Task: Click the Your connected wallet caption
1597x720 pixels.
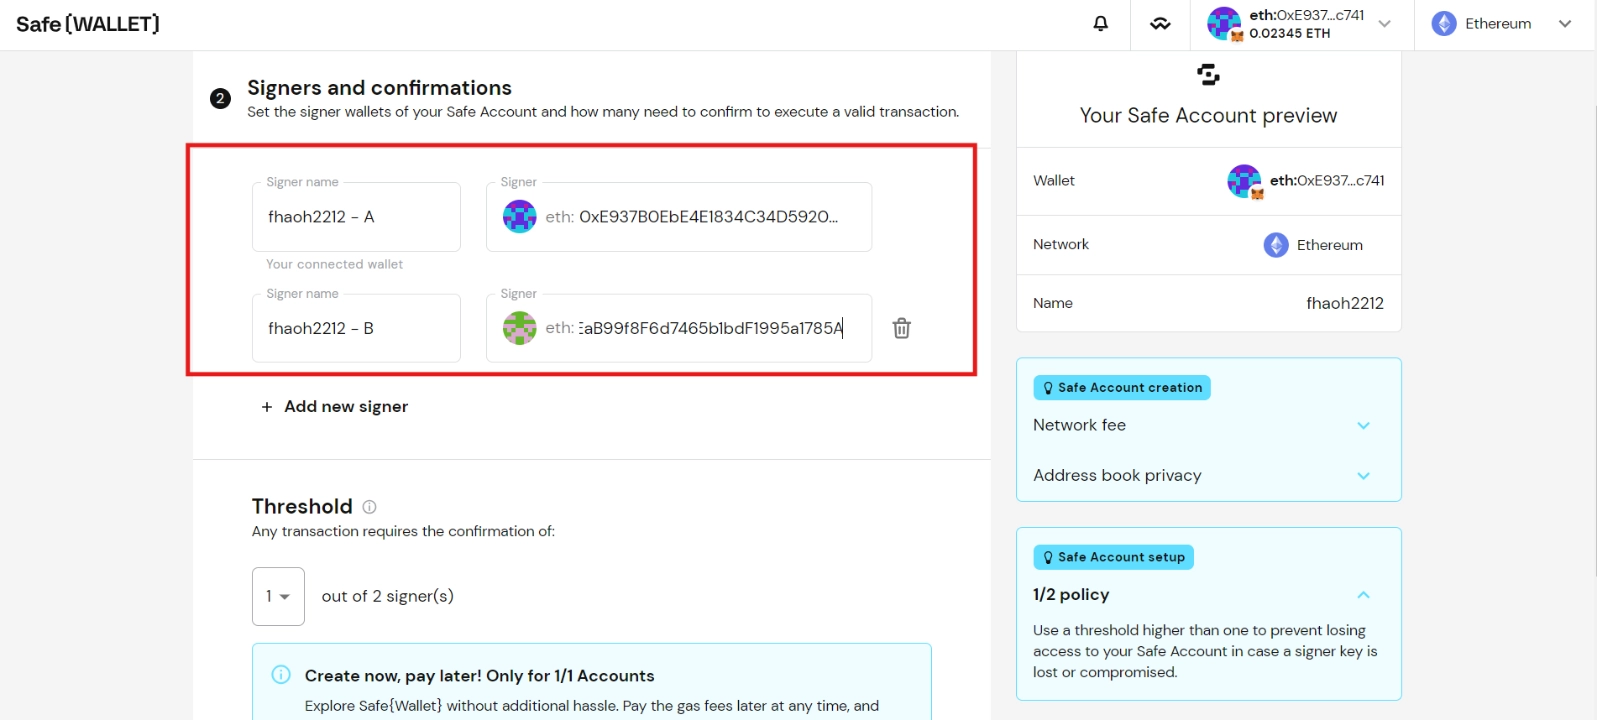Action: point(334,264)
